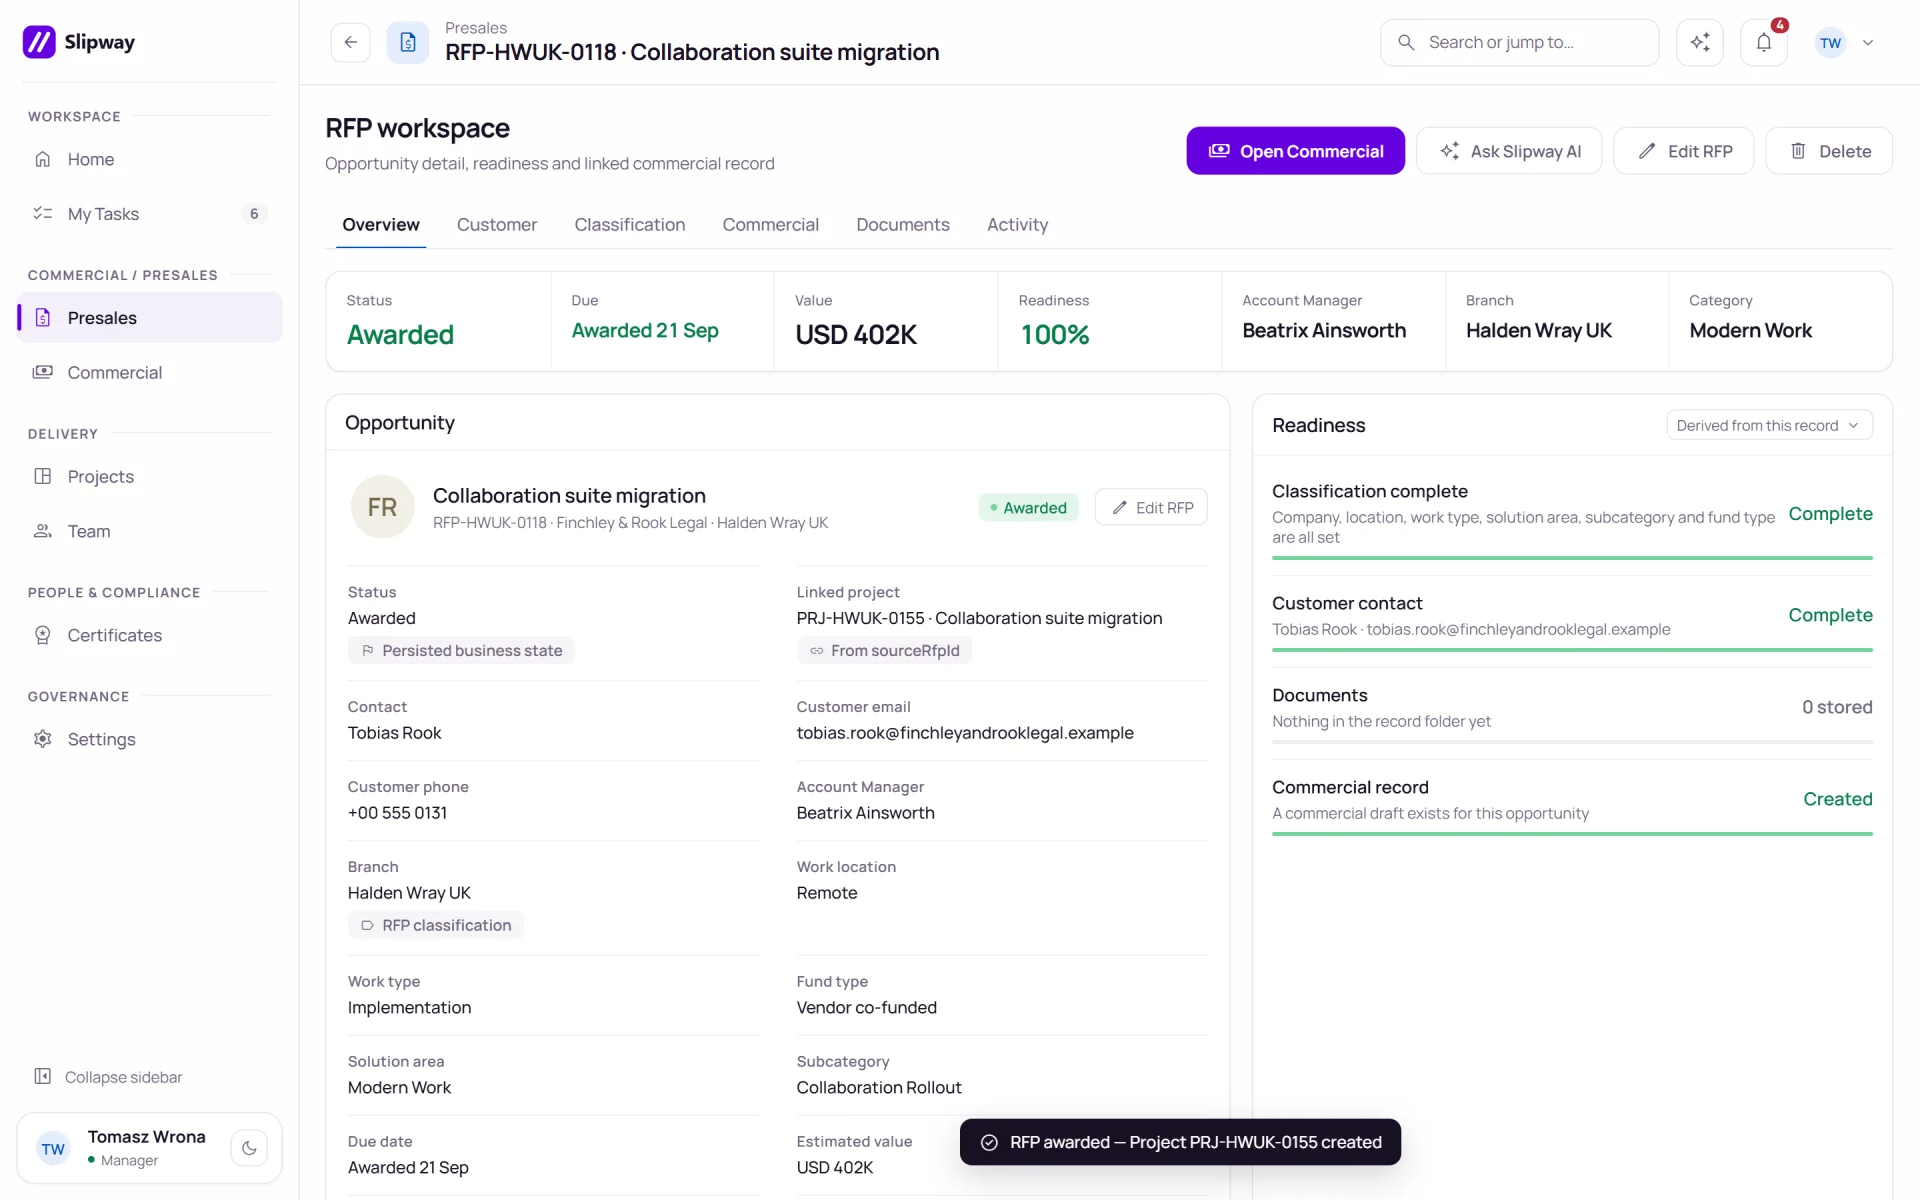Click Edit RFP in Opportunity card
This screenshot has width=1920, height=1200.
pos(1151,507)
